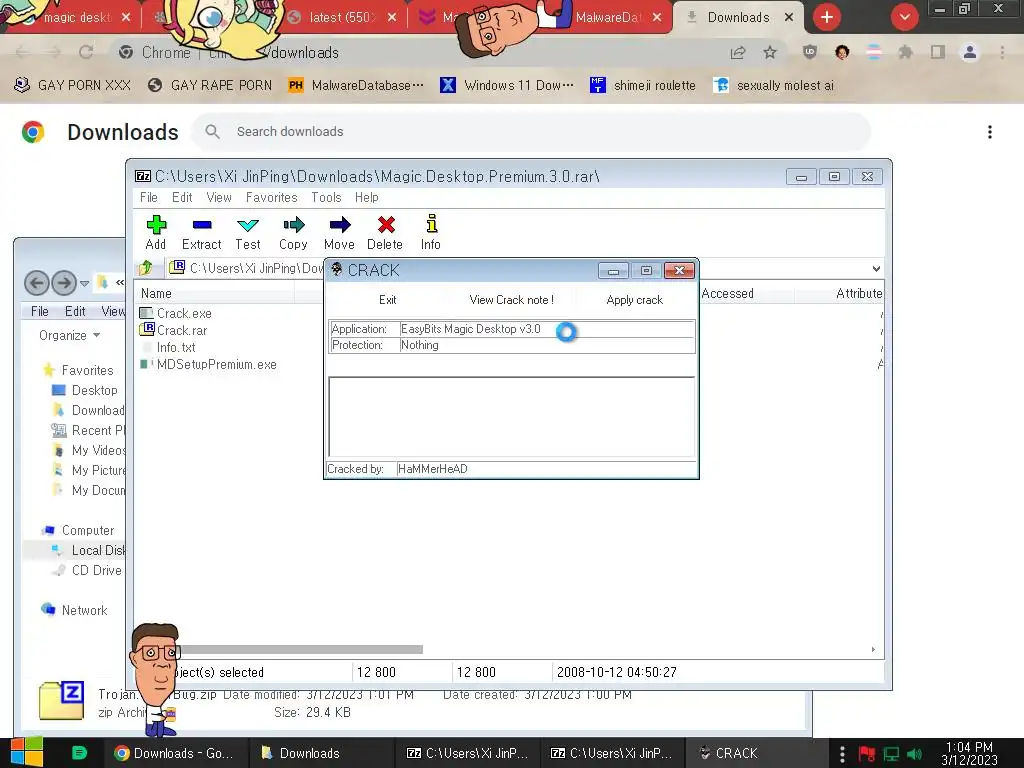Click the share page icon in address bar
This screenshot has height=768, width=1024.
pyautogui.click(x=738, y=52)
